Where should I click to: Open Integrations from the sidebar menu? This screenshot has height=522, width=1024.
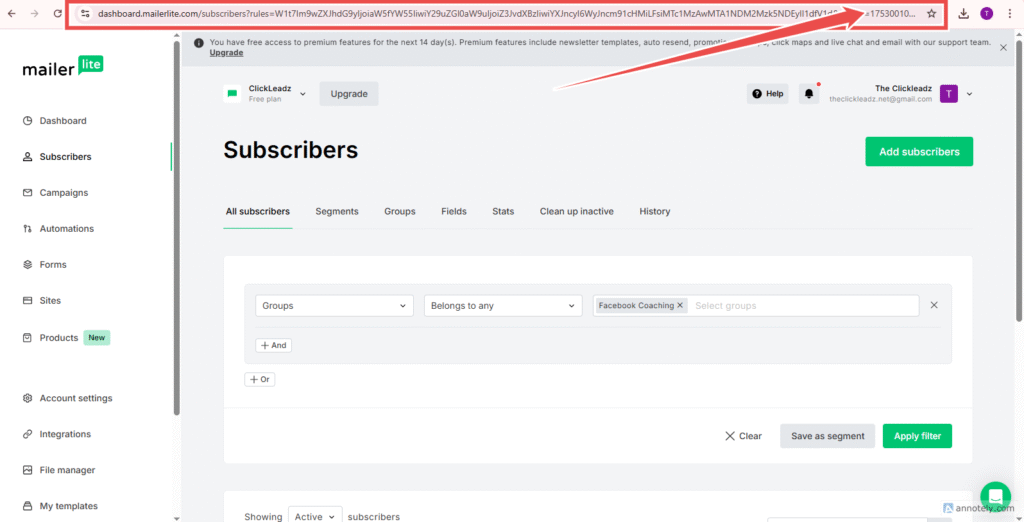pyautogui.click(x=65, y=434)
